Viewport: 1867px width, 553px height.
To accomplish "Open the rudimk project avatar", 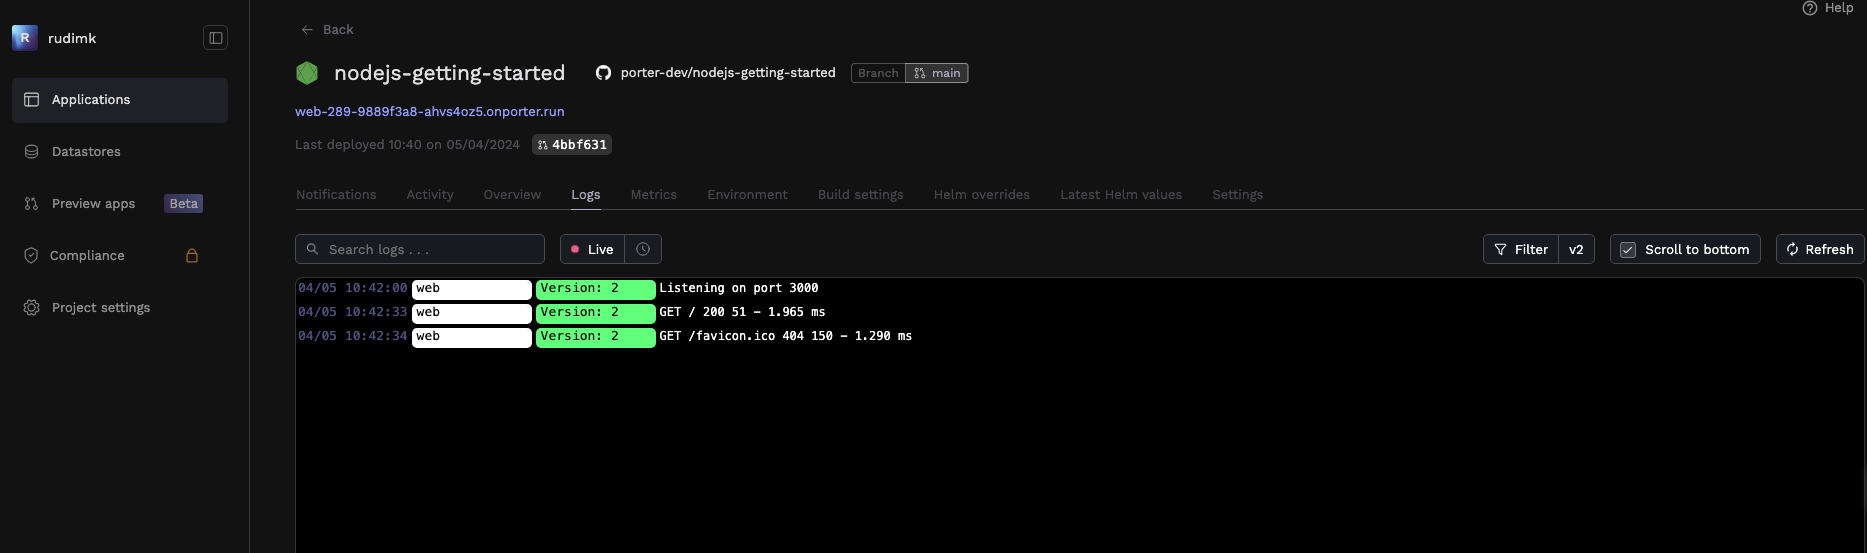I will pos(25,38).
